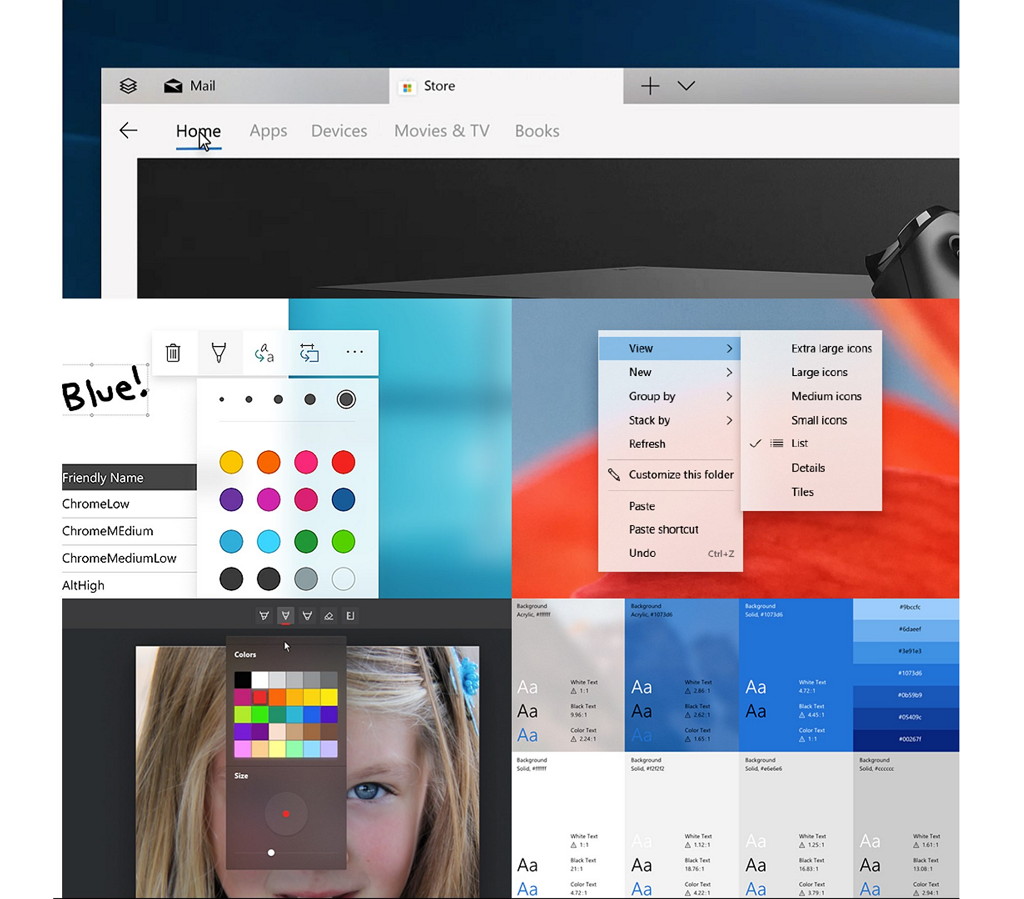Choose Undo in the context menu
This screenshot has width=1024, height=899.
tap(670, 553)
